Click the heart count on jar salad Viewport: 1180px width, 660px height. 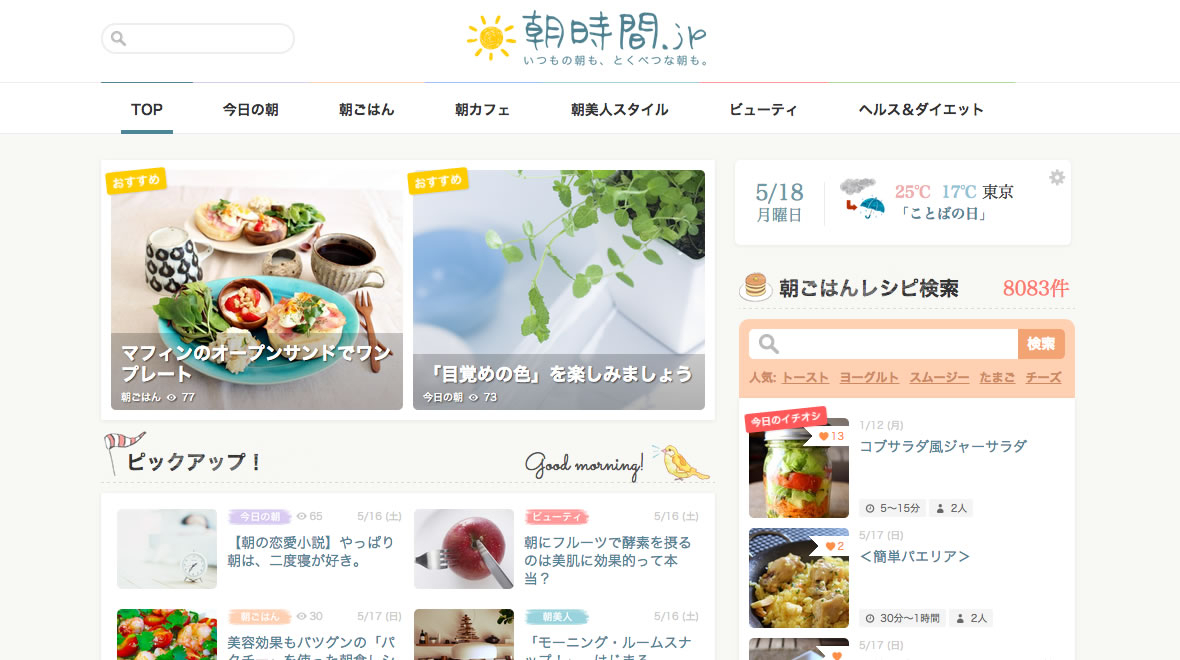(x=832, y=436)
